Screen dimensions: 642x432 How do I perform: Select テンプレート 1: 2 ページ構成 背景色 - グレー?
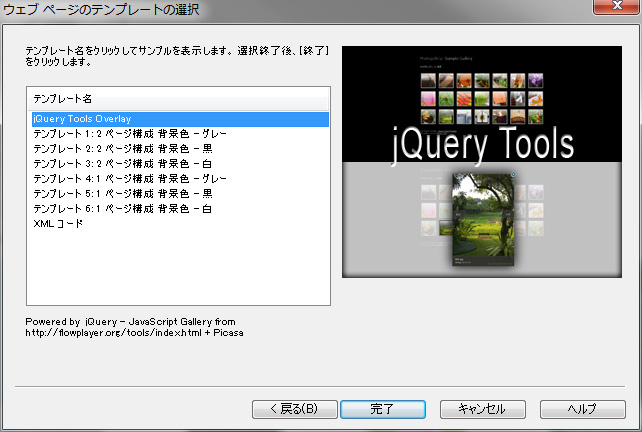(180, 134)
